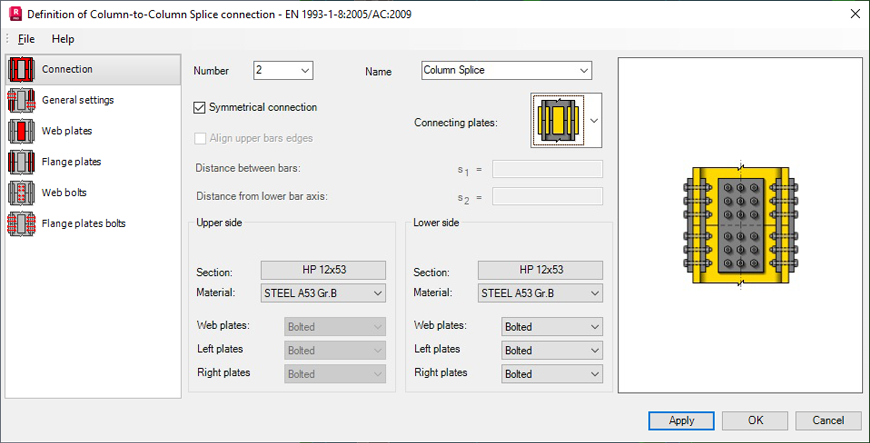Click the Web plates icon

click(22, 131)
